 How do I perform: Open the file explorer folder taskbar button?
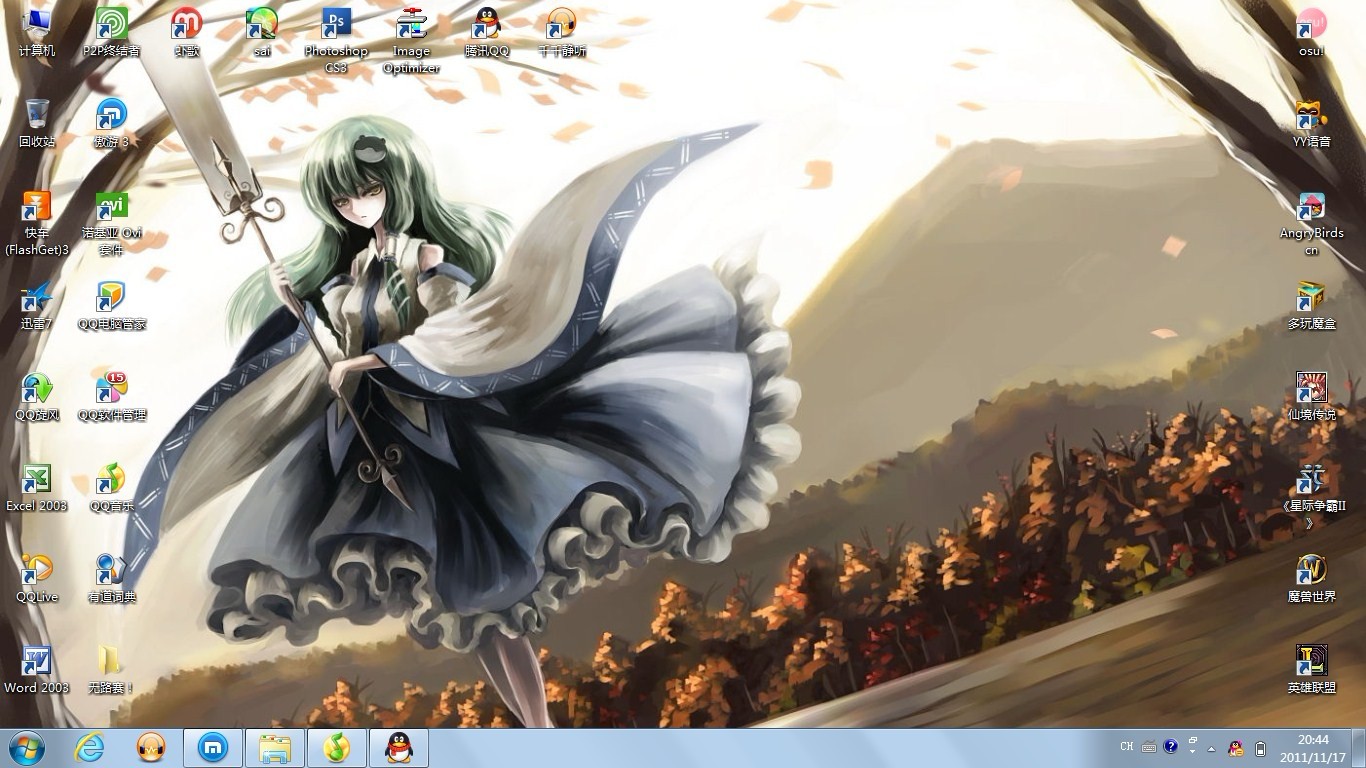(275, 747)
